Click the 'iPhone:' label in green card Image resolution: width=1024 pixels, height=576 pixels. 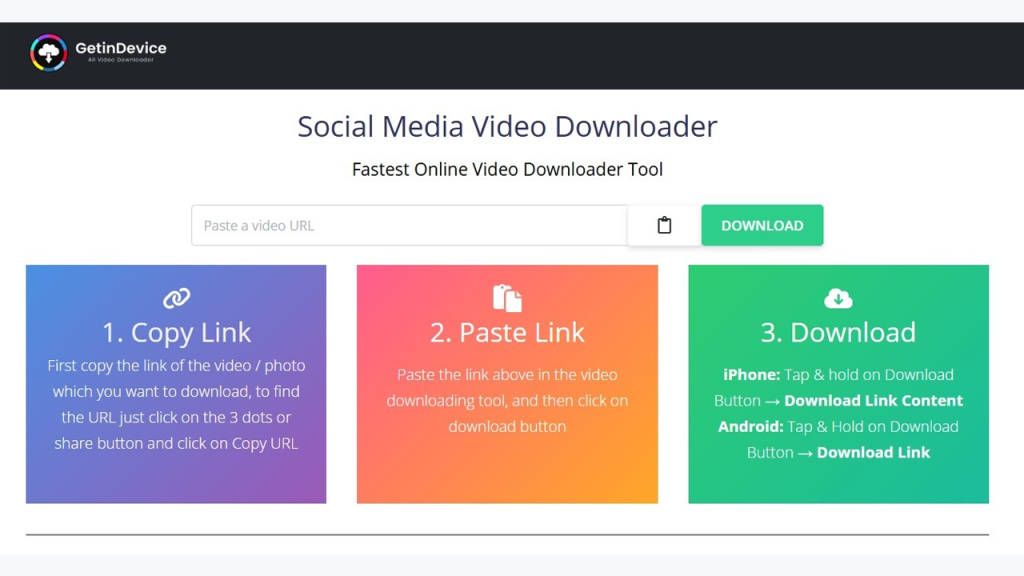point(751,374)
